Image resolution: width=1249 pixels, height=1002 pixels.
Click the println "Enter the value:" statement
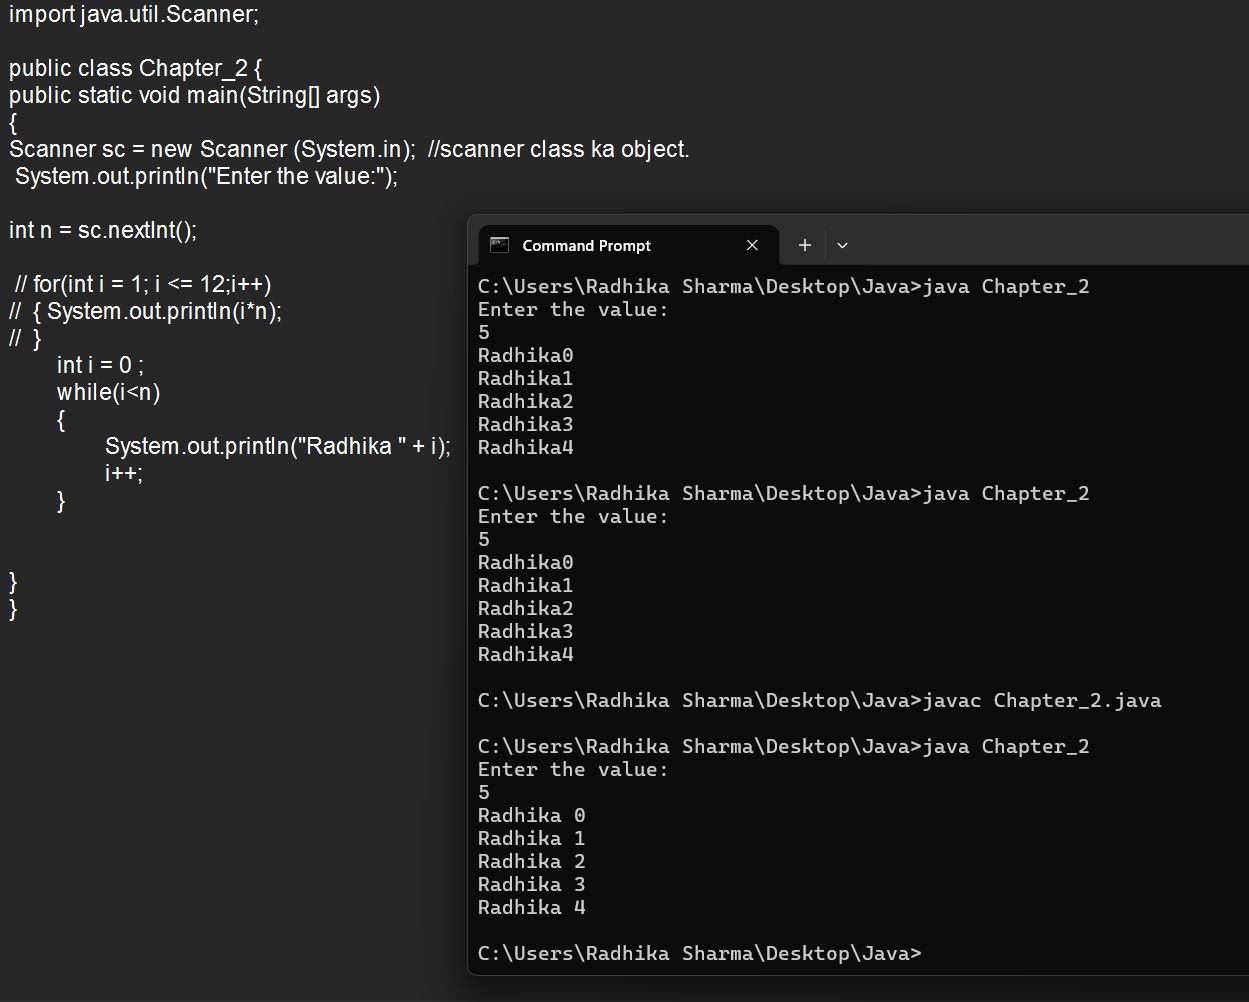pyautogui.click(x=206, y=176)
